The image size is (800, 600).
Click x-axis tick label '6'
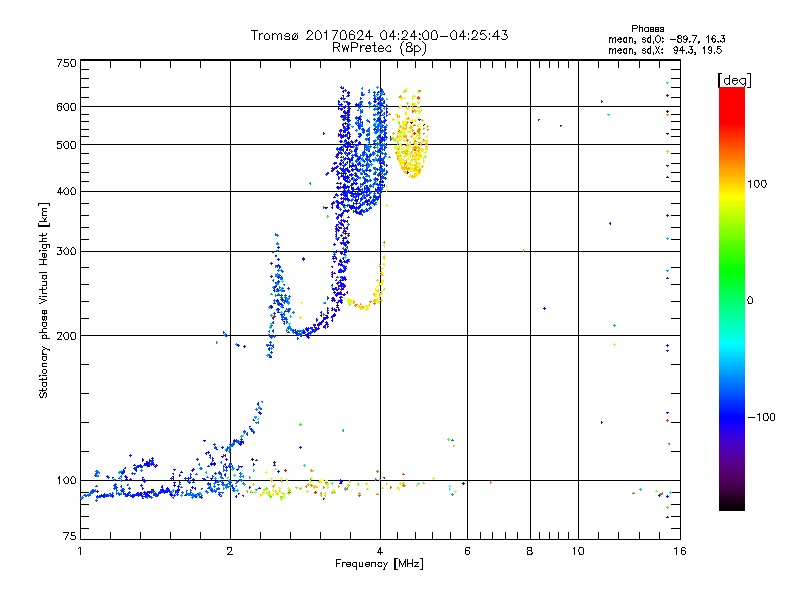pos(467,551)
